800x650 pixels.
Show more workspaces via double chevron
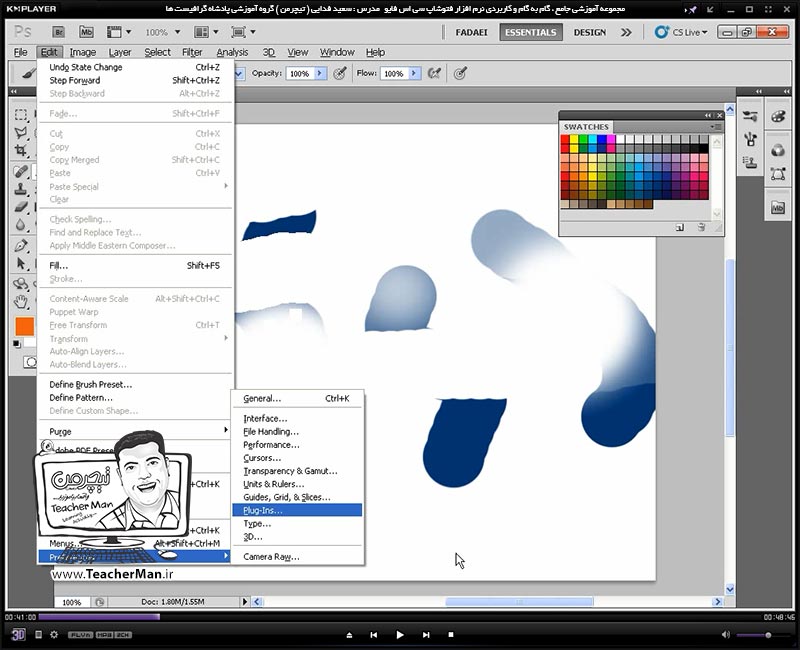(626, 32)
